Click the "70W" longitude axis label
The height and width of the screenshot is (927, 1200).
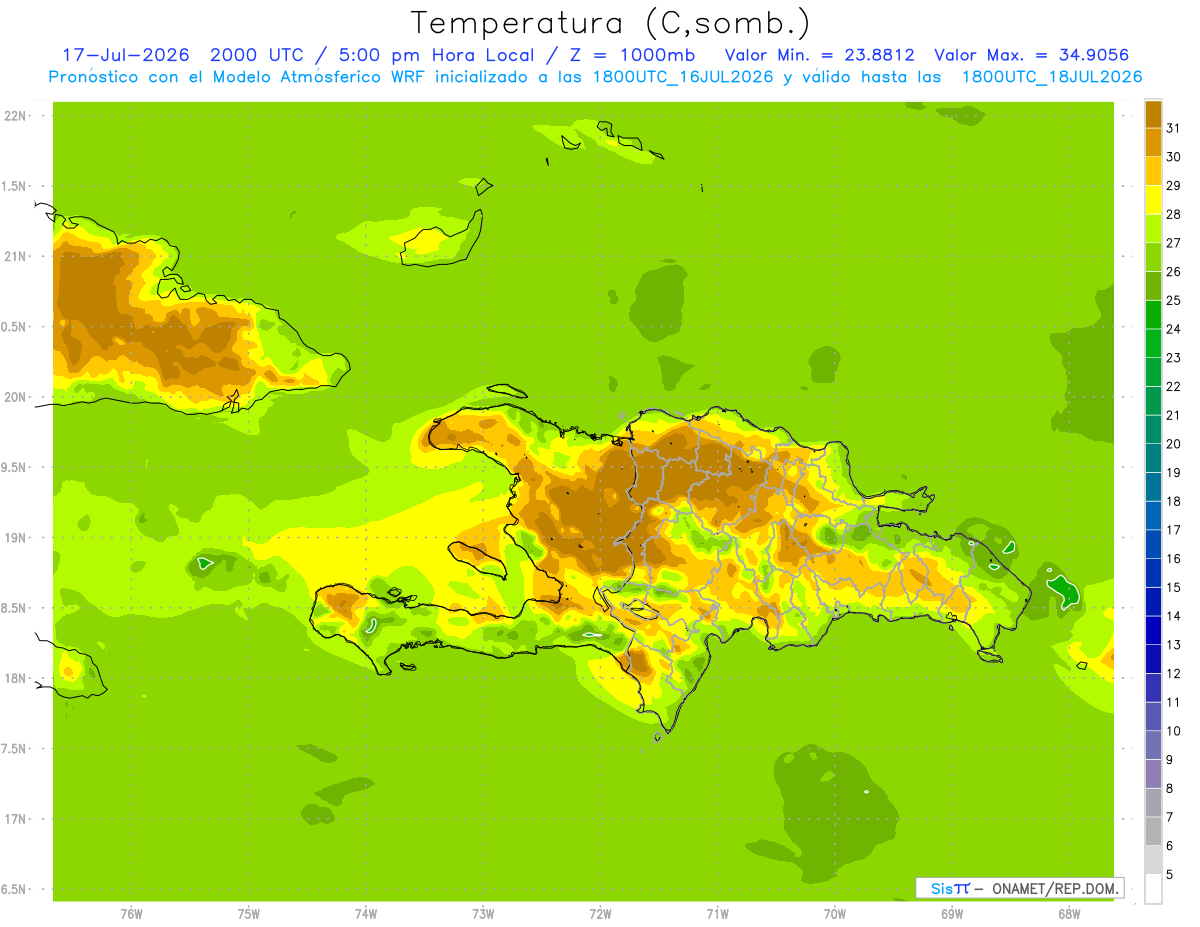(x=835, y=914)
